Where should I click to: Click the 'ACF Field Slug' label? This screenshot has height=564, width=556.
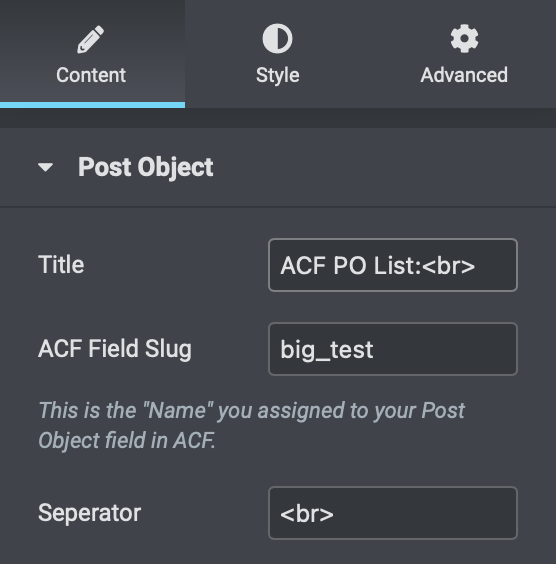click(115, 349)
